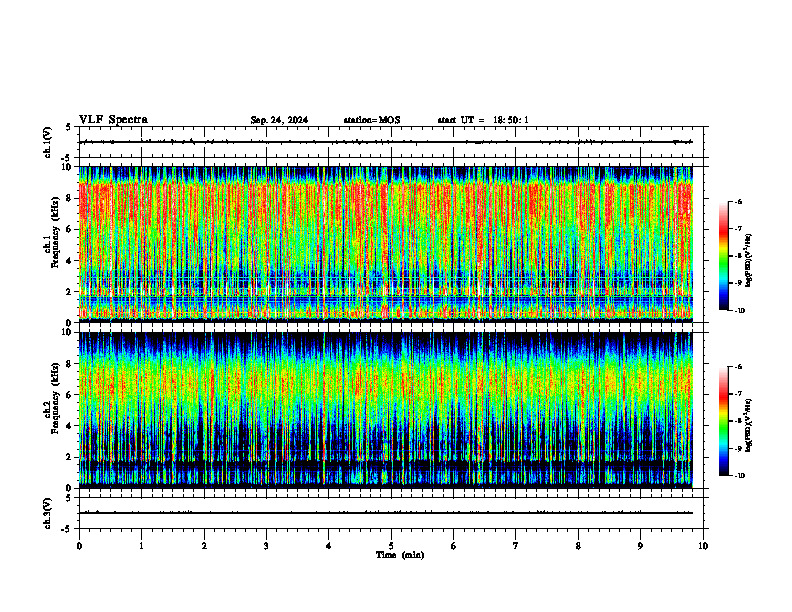Click the "-6" value on ch.1 colorbar
Image resolution: width=792 pixels, height=612 pixels.
pyautogui.click(x=738, y=201)
